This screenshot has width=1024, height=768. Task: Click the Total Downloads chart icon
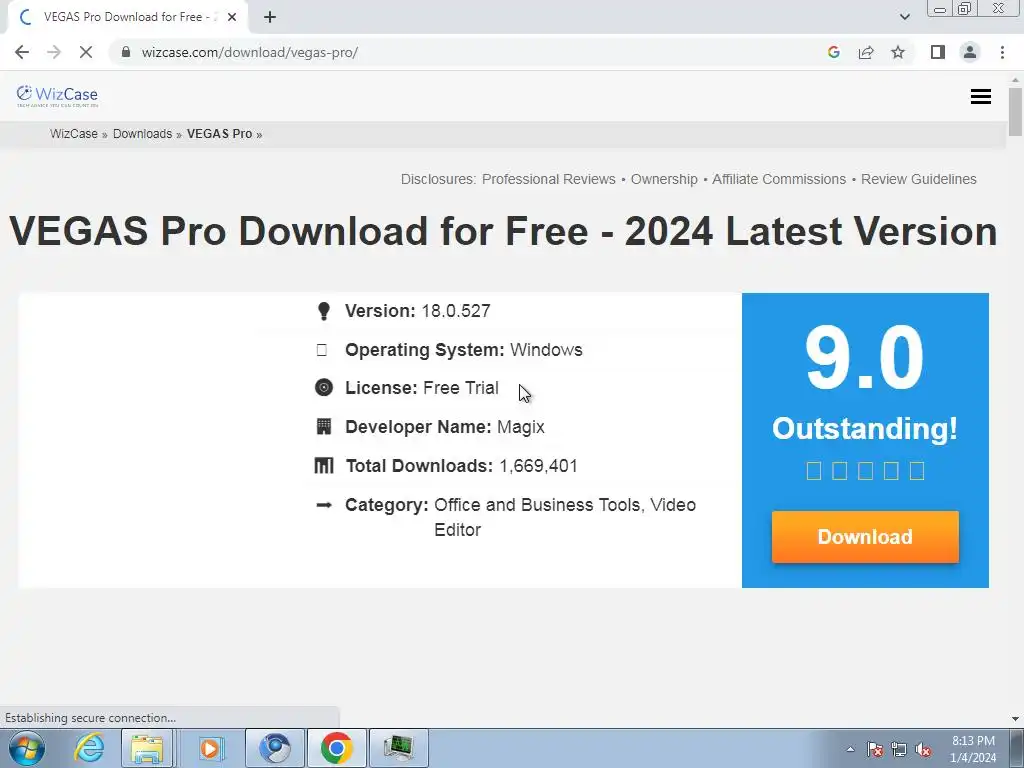coord(324,466)
